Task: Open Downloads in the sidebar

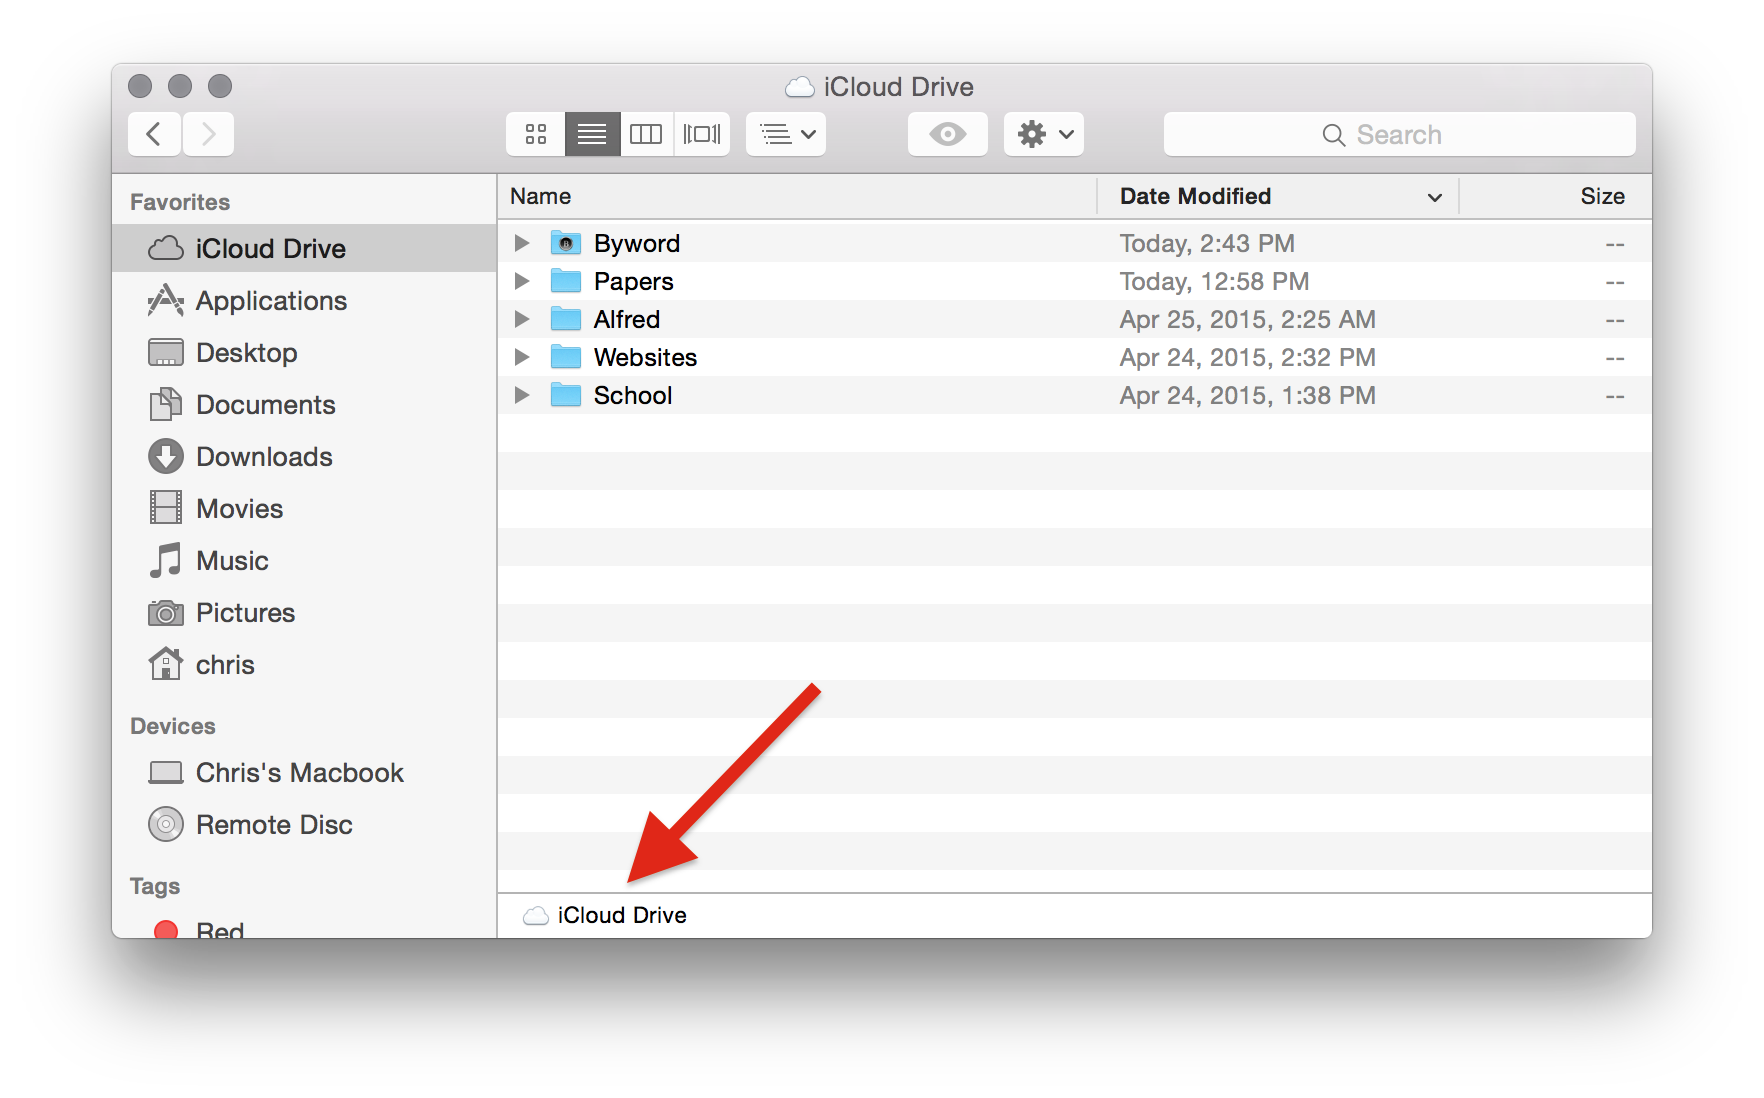Action: [x=304, y=456]
